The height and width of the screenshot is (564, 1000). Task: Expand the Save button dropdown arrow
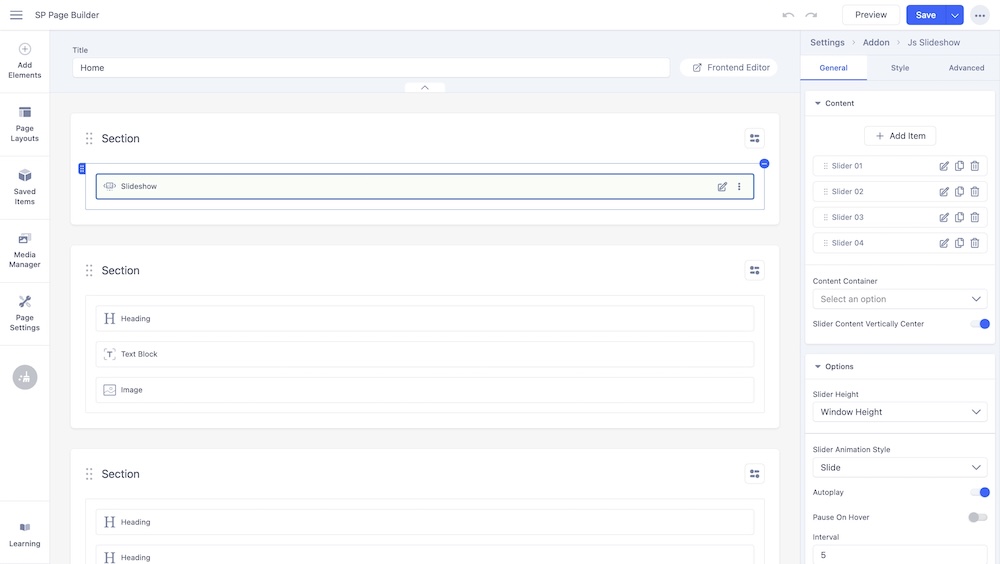pyautogui.click(x=955, y=15)
